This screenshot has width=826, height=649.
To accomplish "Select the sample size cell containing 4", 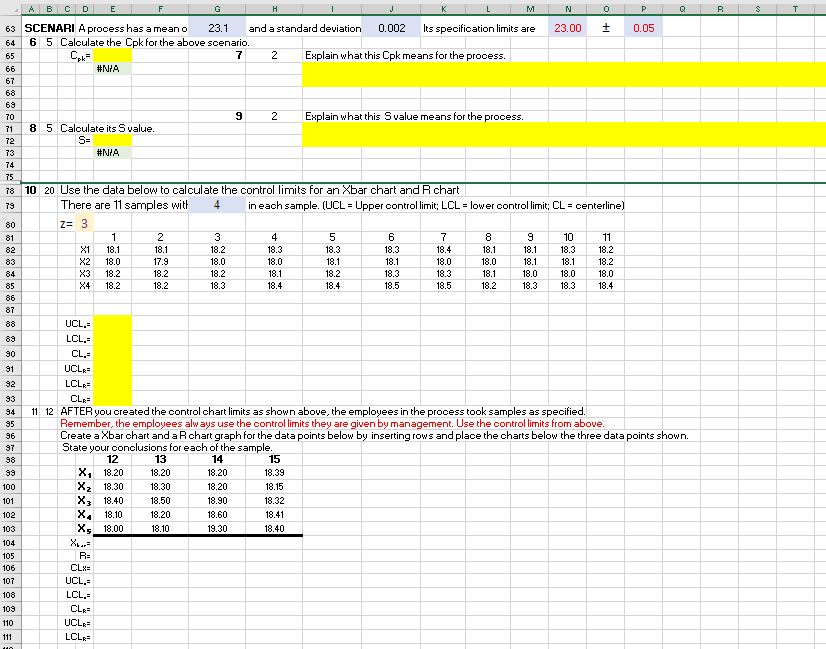I will pos(217,205).
